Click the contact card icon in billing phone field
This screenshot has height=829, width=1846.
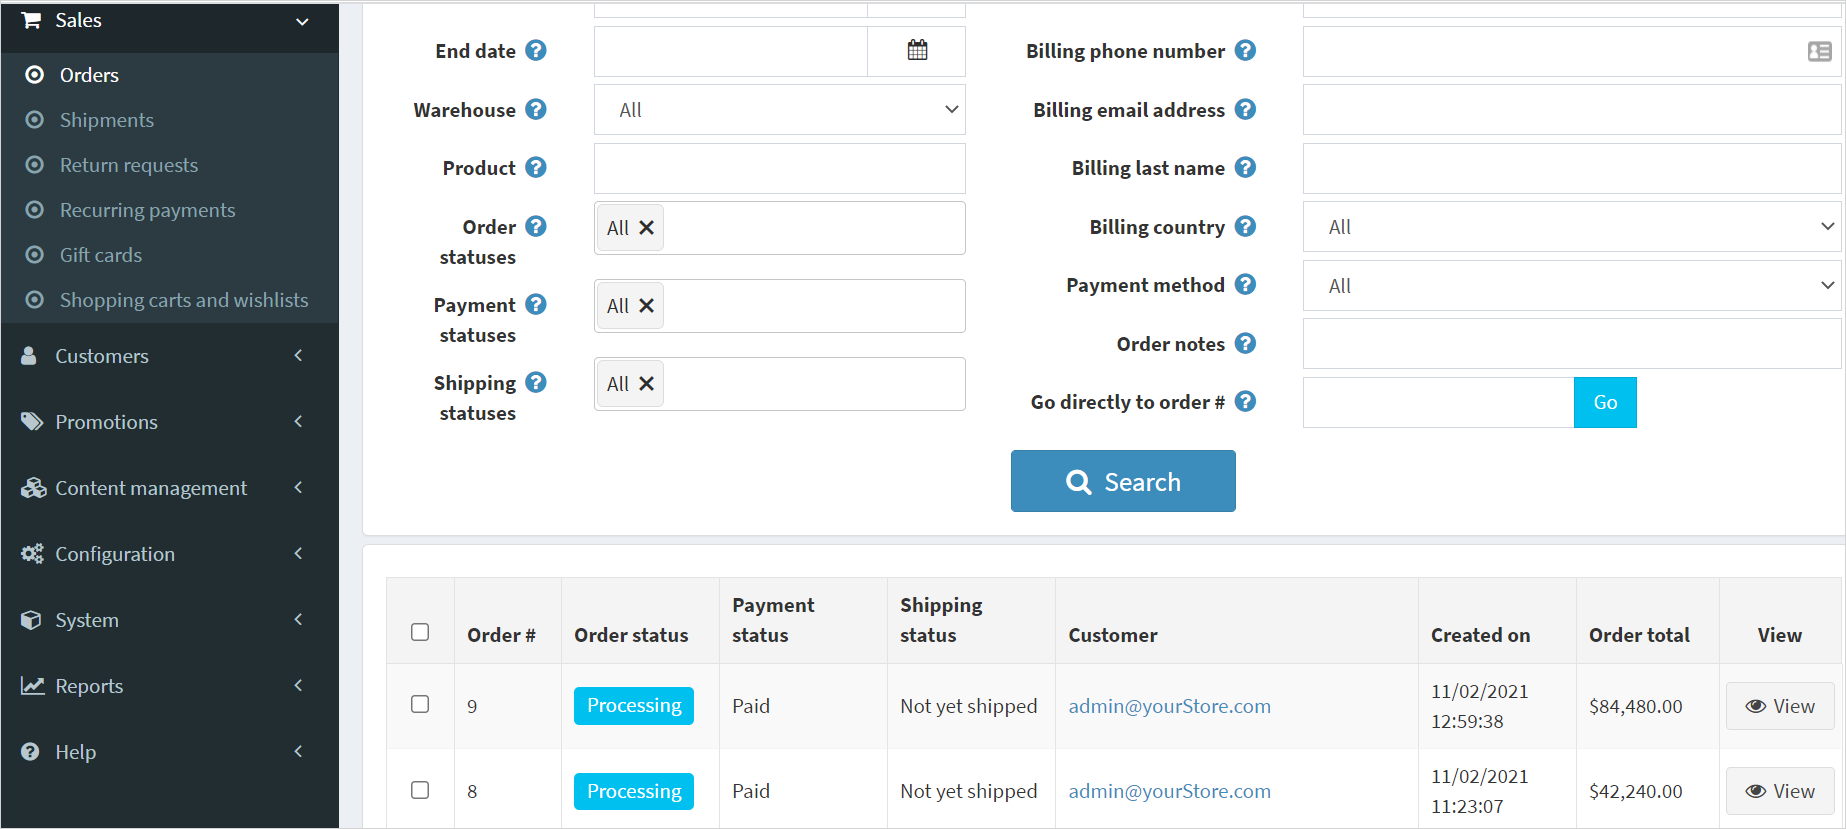click(1819, 51)
